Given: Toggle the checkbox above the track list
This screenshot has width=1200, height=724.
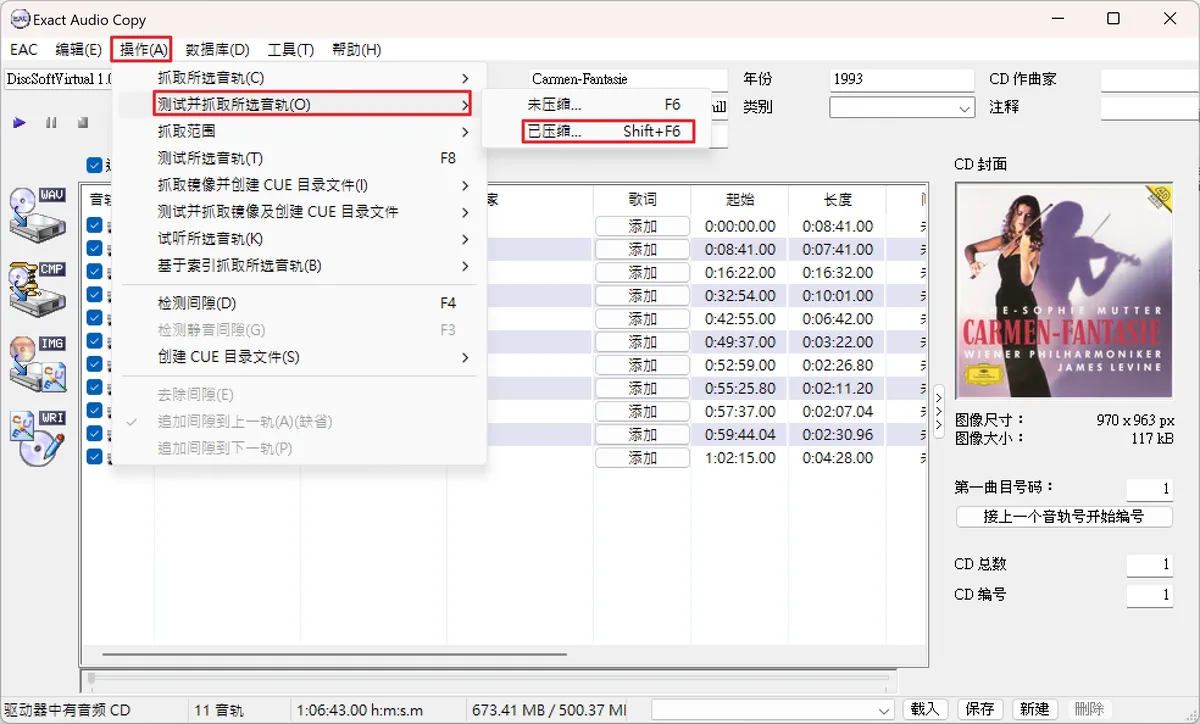Looking at the screenshot, I should point(94,165).
